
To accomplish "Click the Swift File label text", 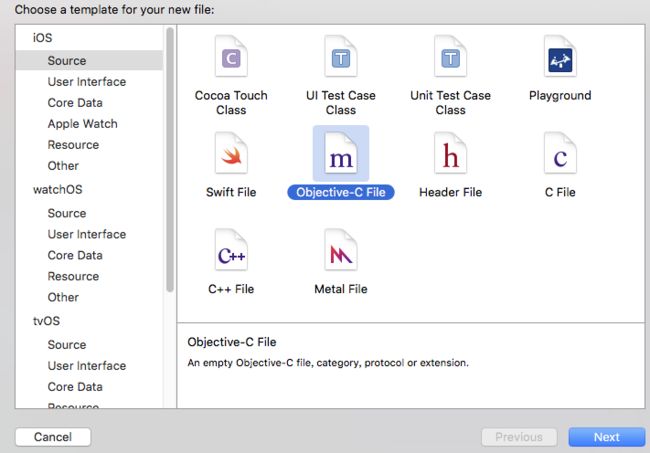I will pos(231,192).
